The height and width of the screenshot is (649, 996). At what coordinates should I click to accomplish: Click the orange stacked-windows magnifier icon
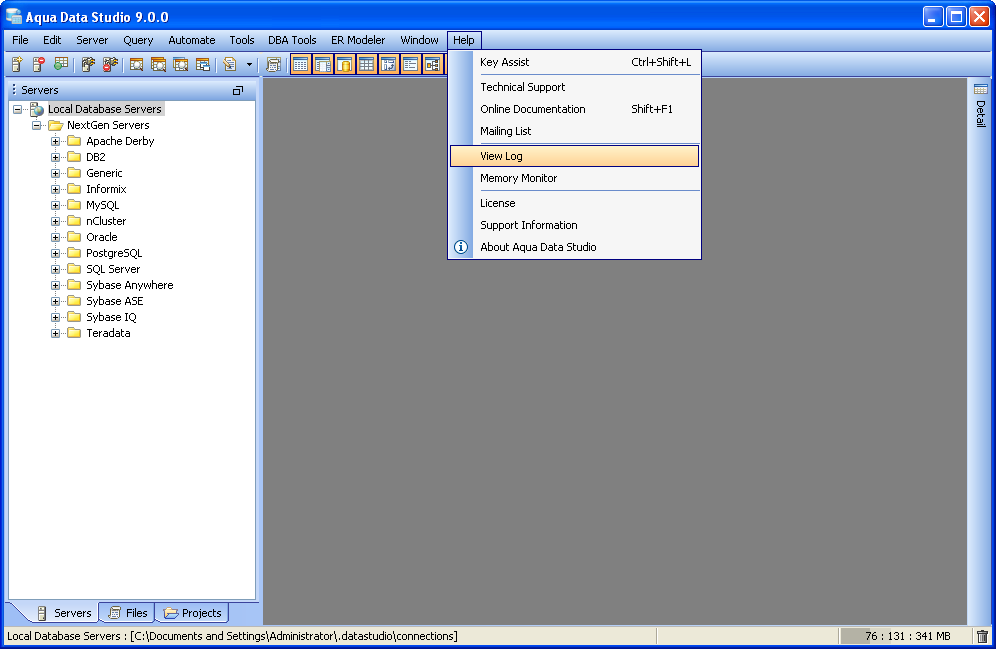click(x=158, y=64)
